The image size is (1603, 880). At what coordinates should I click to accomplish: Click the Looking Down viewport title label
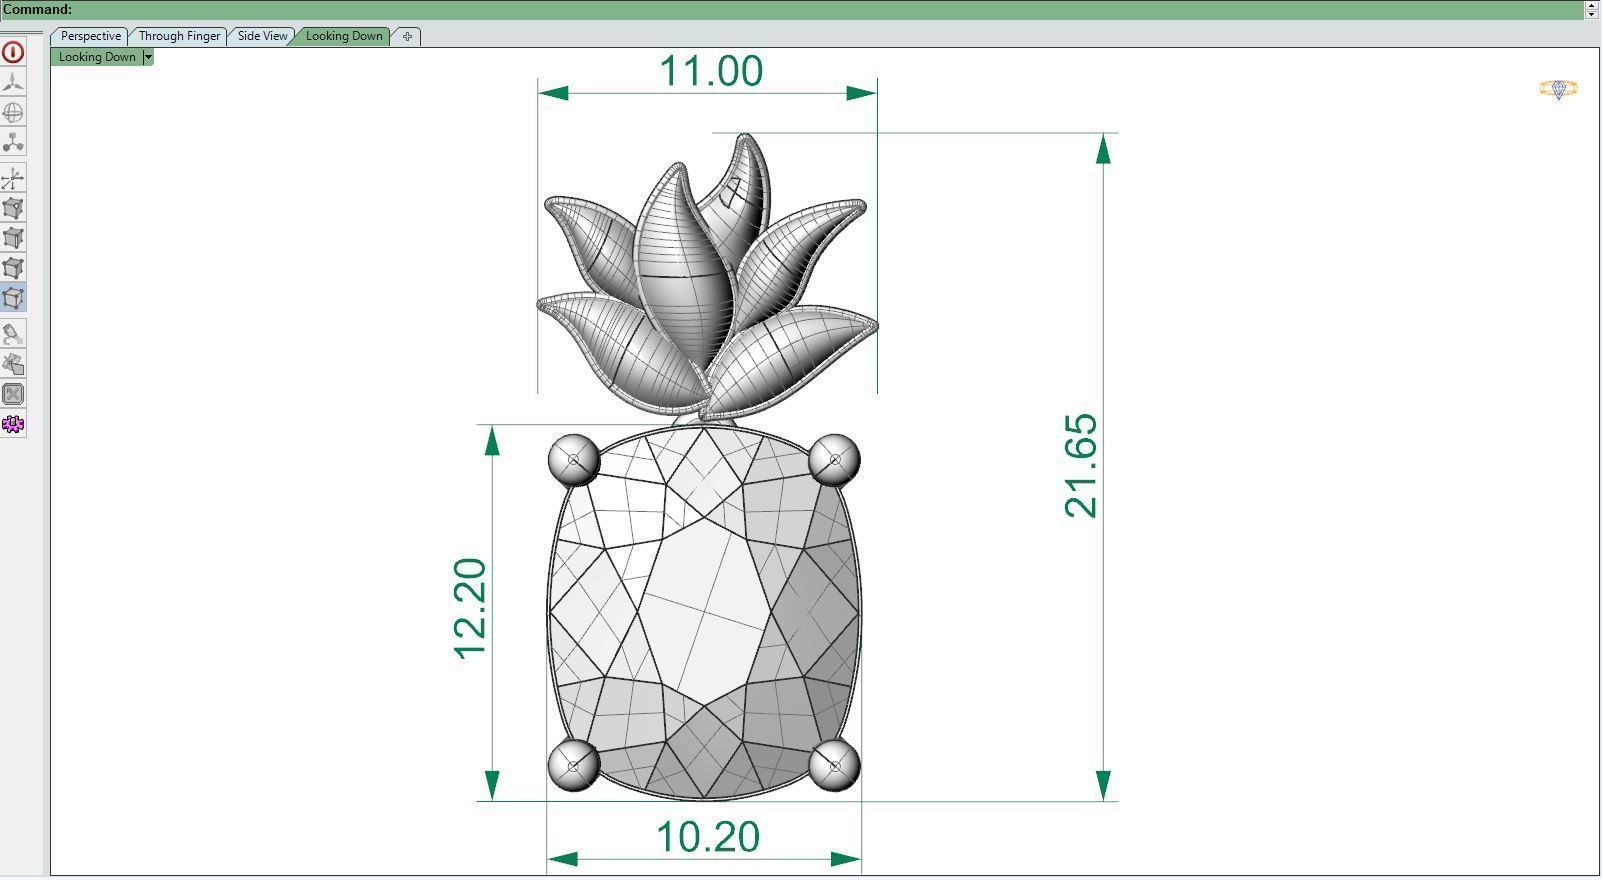(x=97, y=57)
